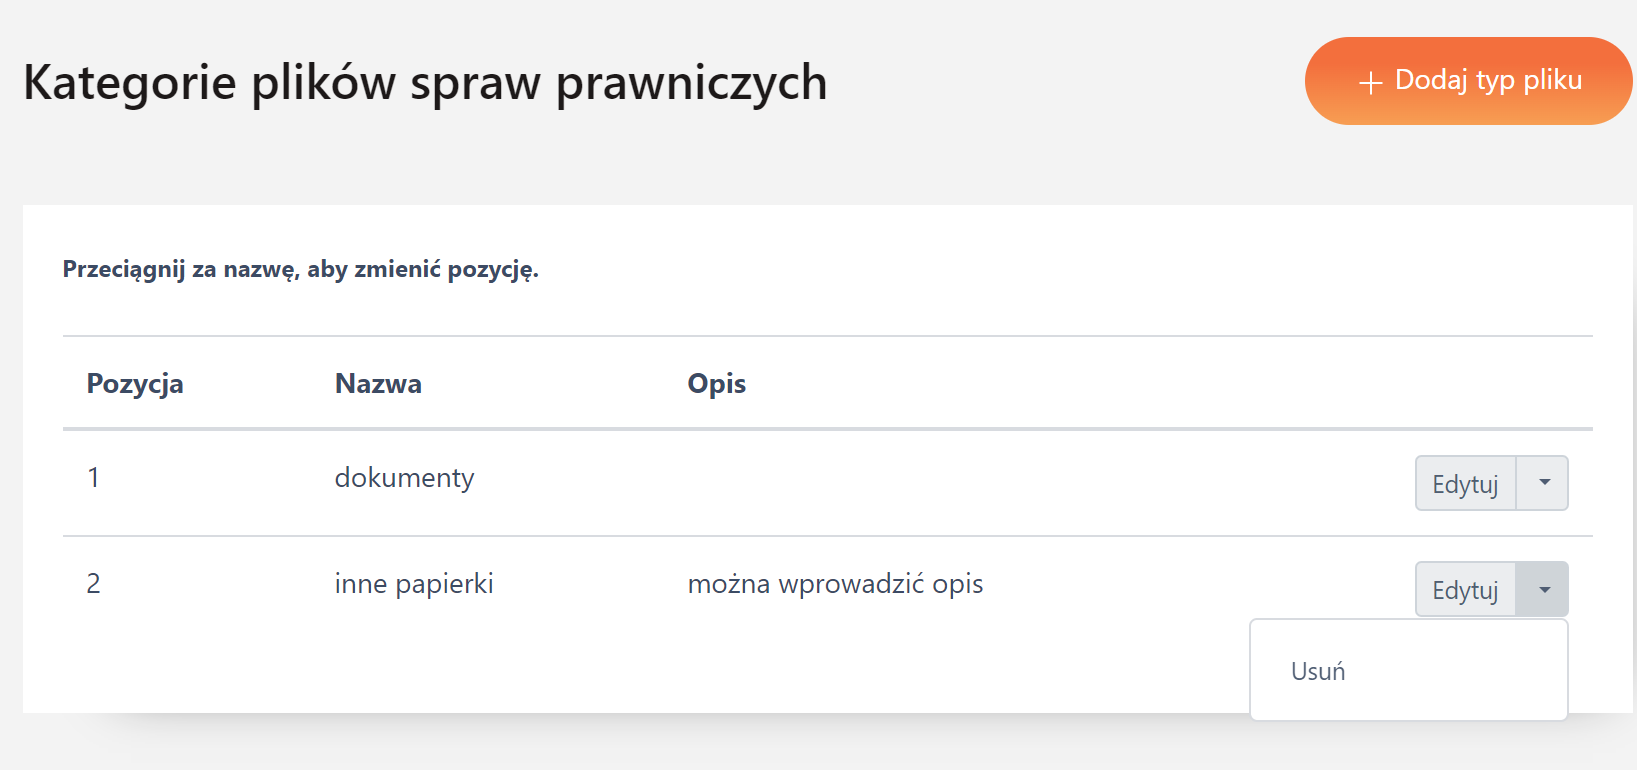Edit the "dokumenty" category with Edytuj
The image size is (1637, 770).
point(1465,484)
